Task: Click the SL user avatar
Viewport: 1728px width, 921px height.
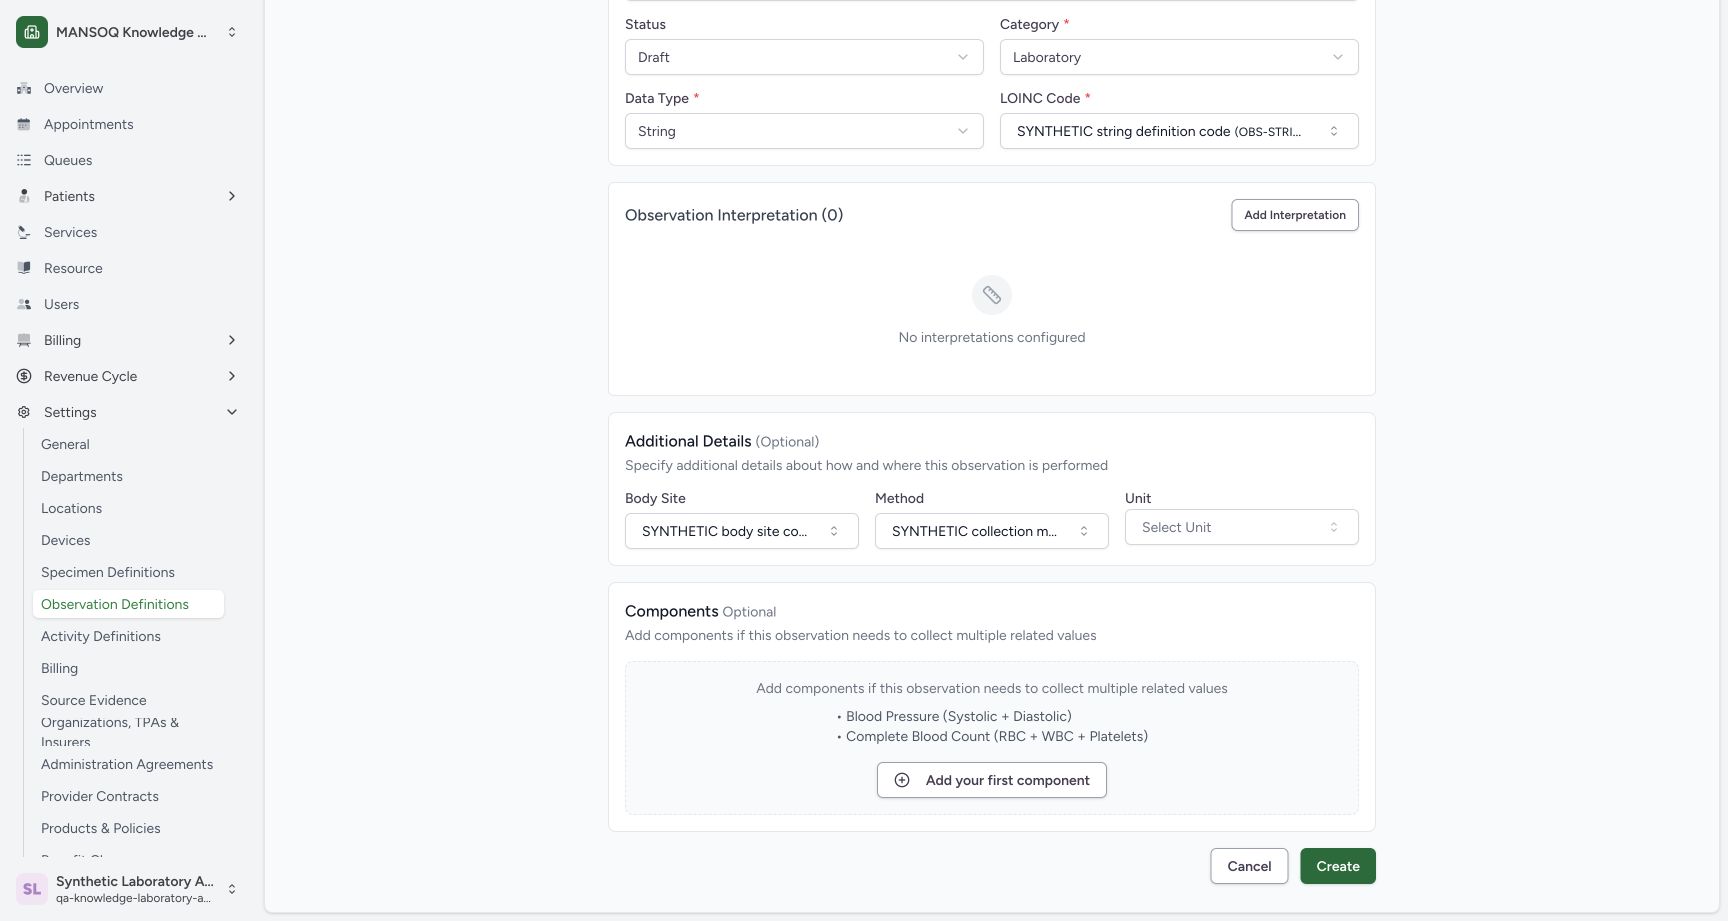Action: coord(32,889)
